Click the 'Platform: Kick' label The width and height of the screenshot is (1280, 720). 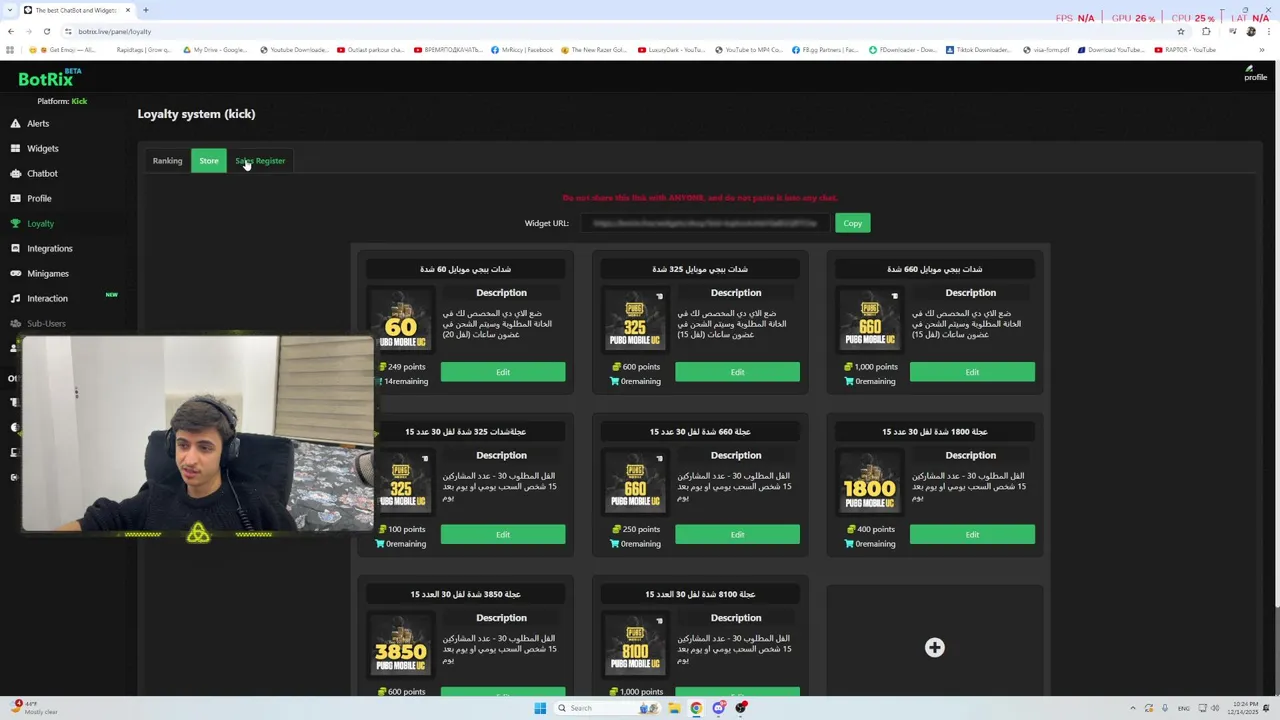pos(62,101)
